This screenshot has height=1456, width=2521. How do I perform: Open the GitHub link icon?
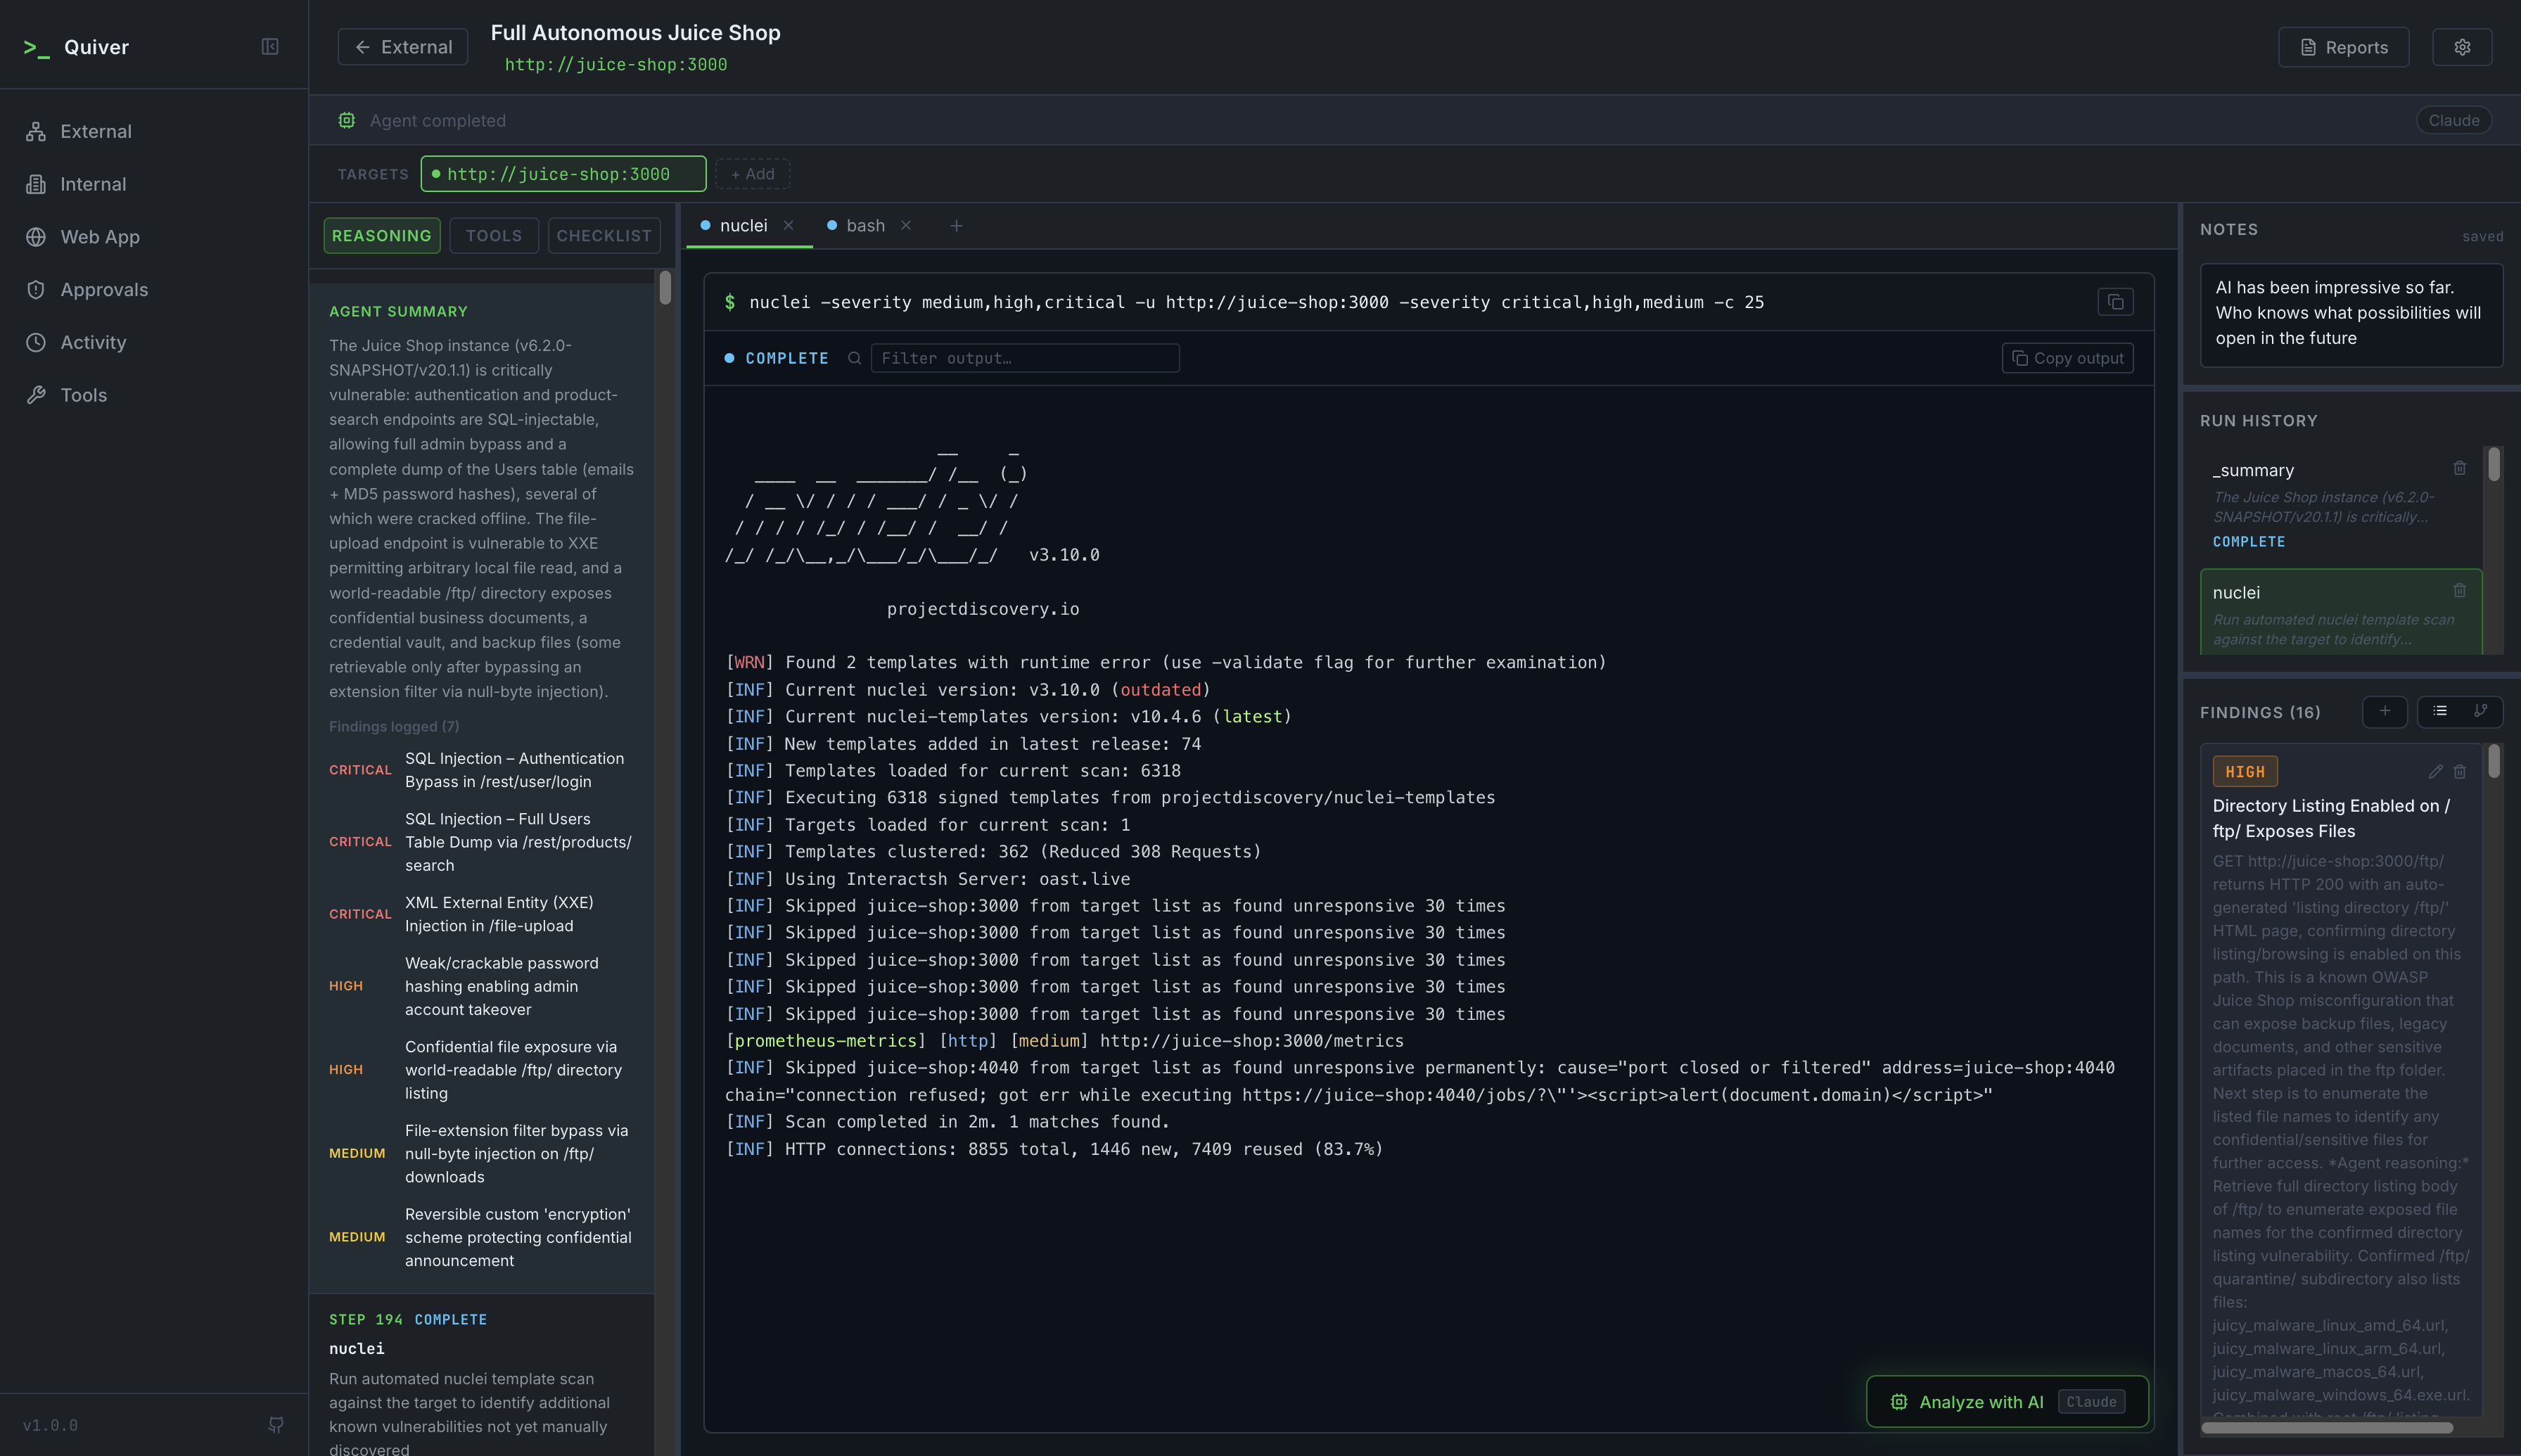coord(276,1425)
